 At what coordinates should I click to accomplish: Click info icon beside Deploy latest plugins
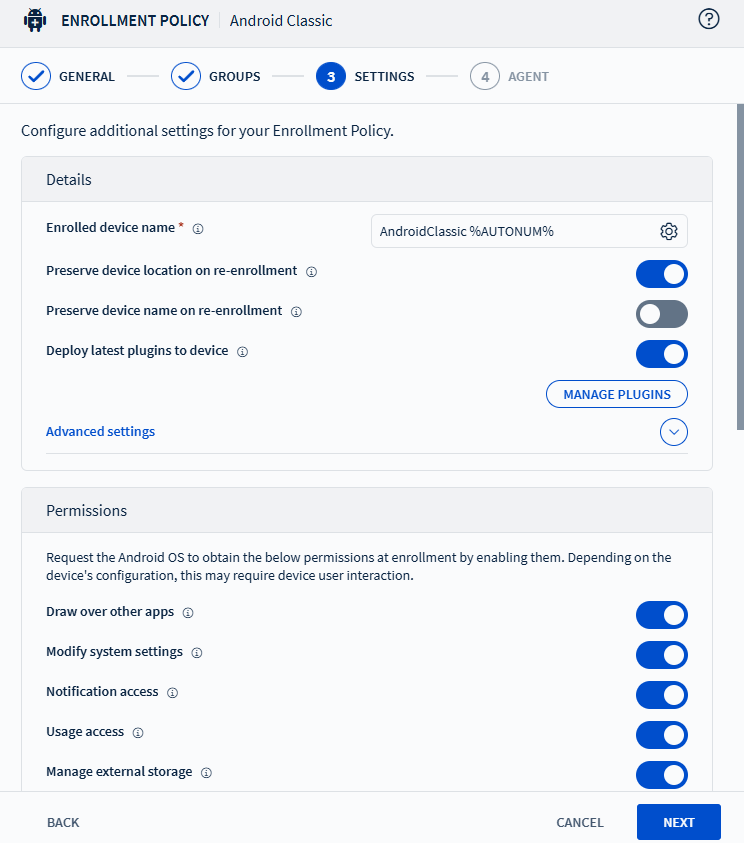[x=242, y=352]
